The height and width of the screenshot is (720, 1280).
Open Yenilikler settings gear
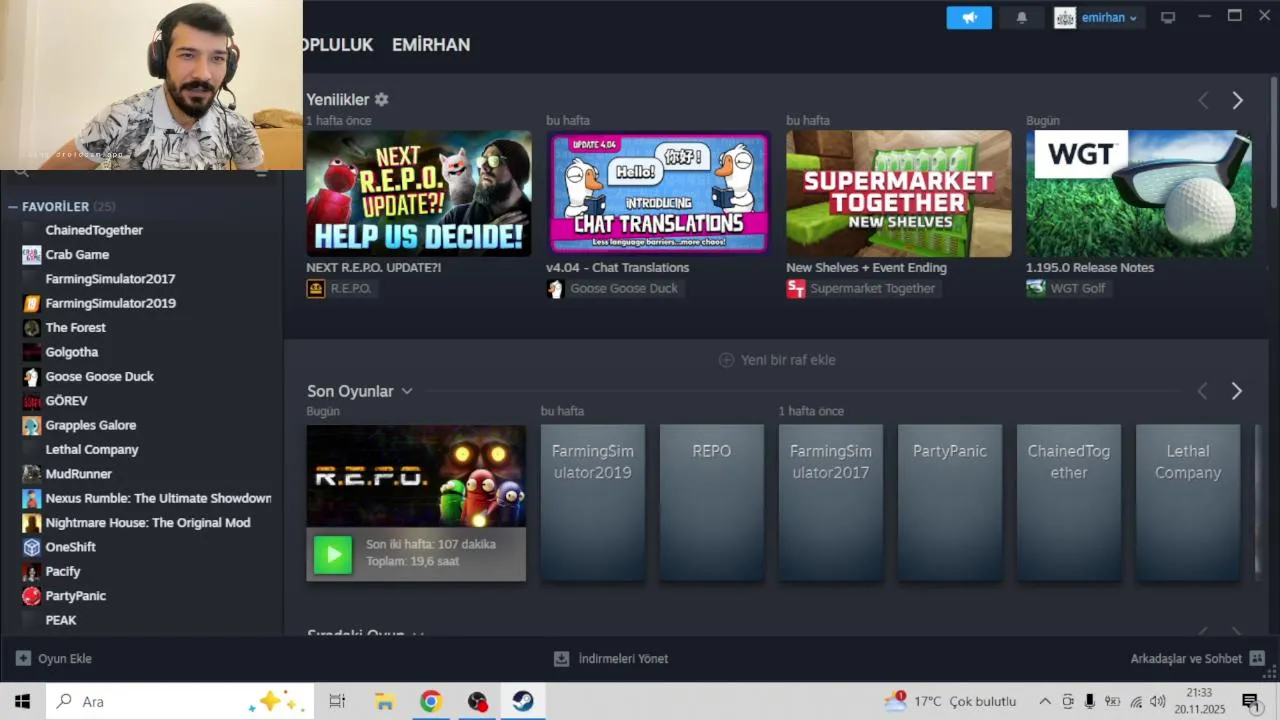(x=381, y=100)
